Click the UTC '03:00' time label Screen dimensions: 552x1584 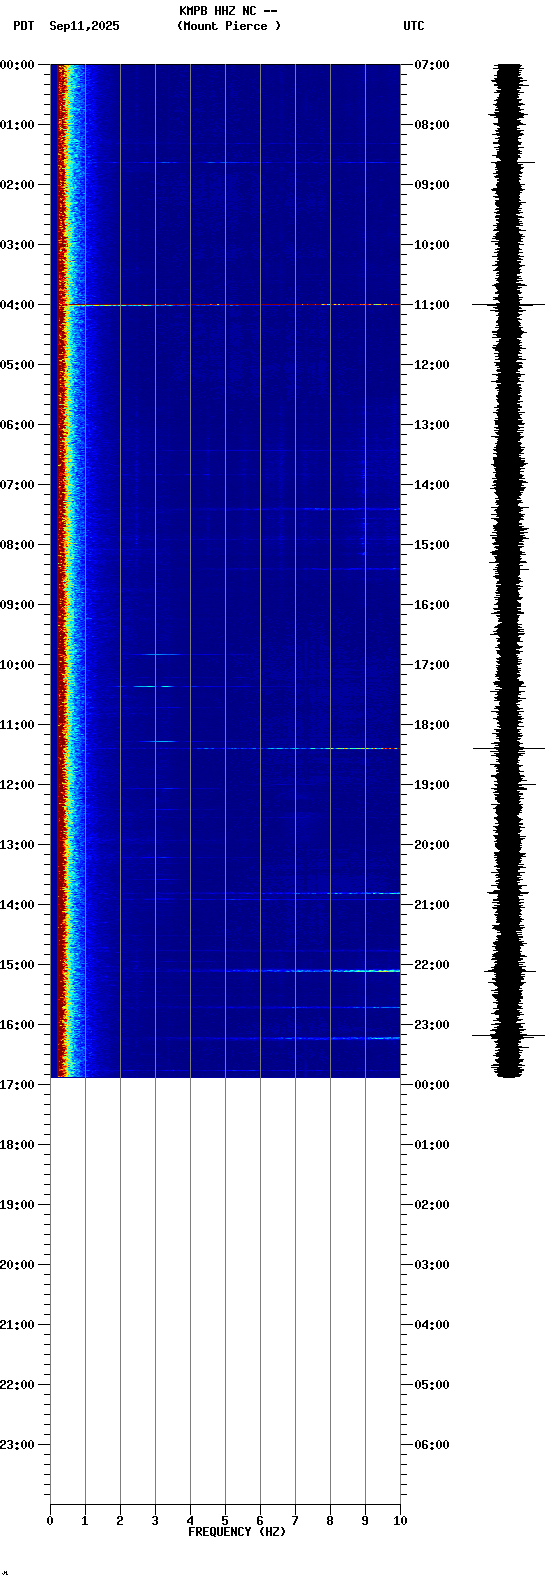(x=431, y=1264)
